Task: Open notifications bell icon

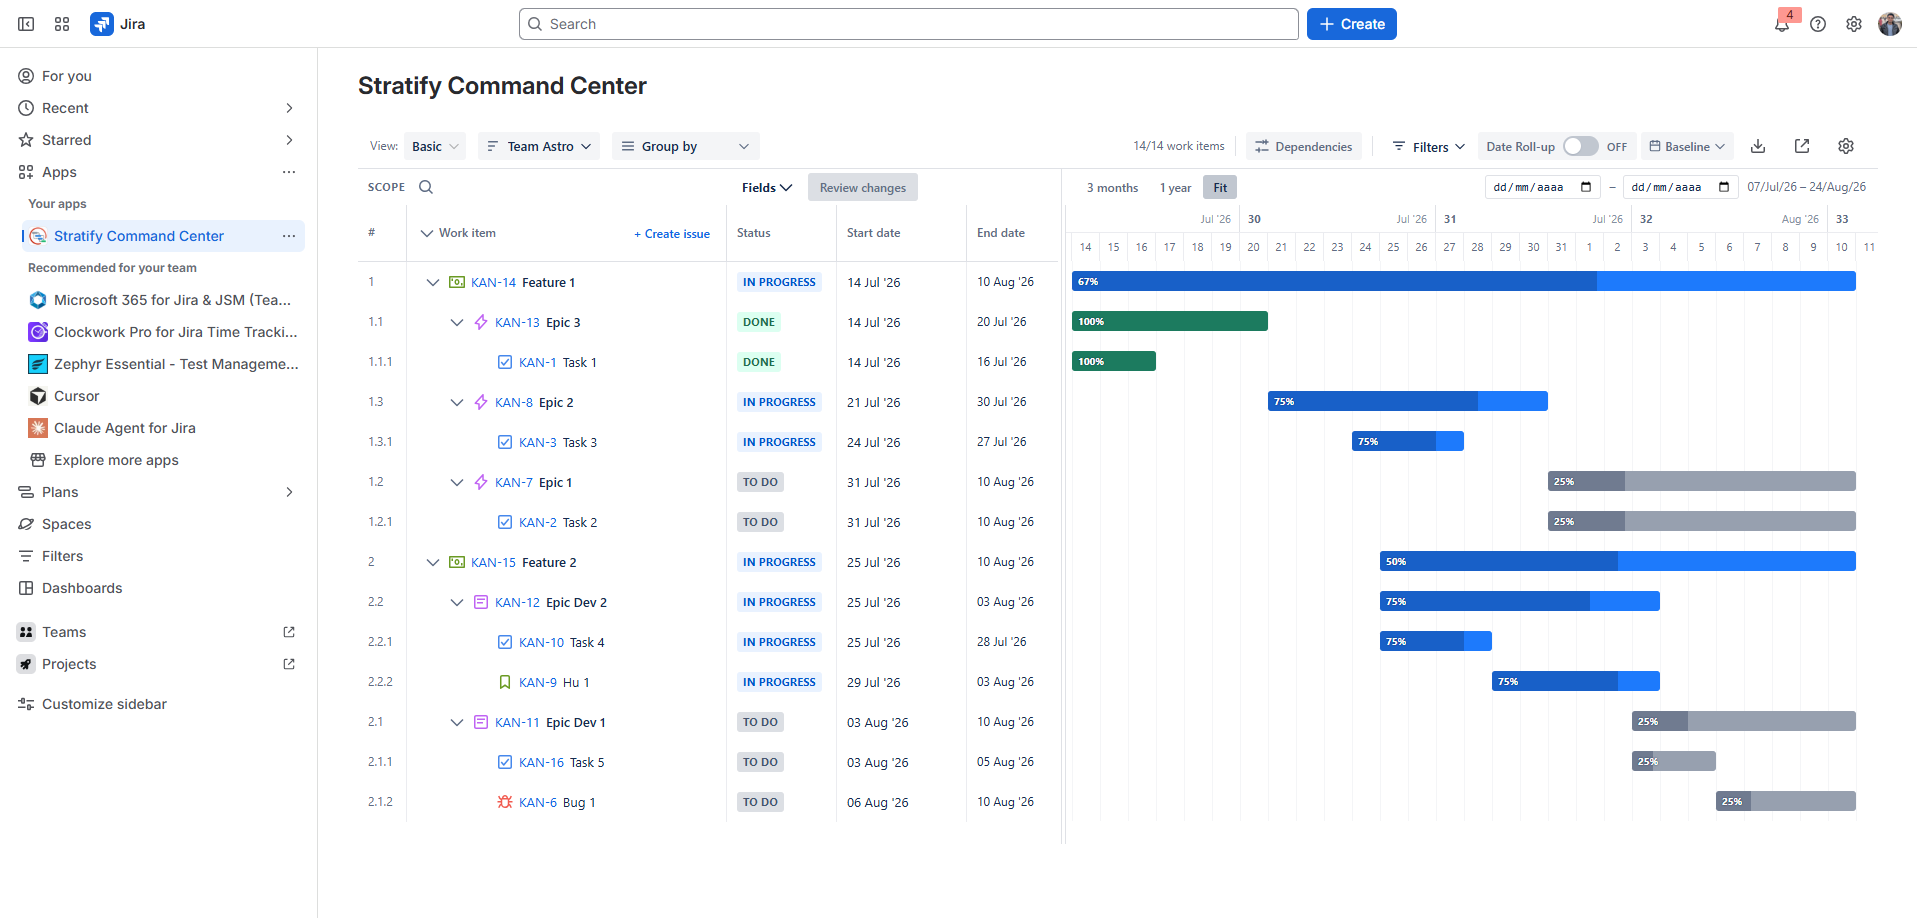Action: [1782, 24]
